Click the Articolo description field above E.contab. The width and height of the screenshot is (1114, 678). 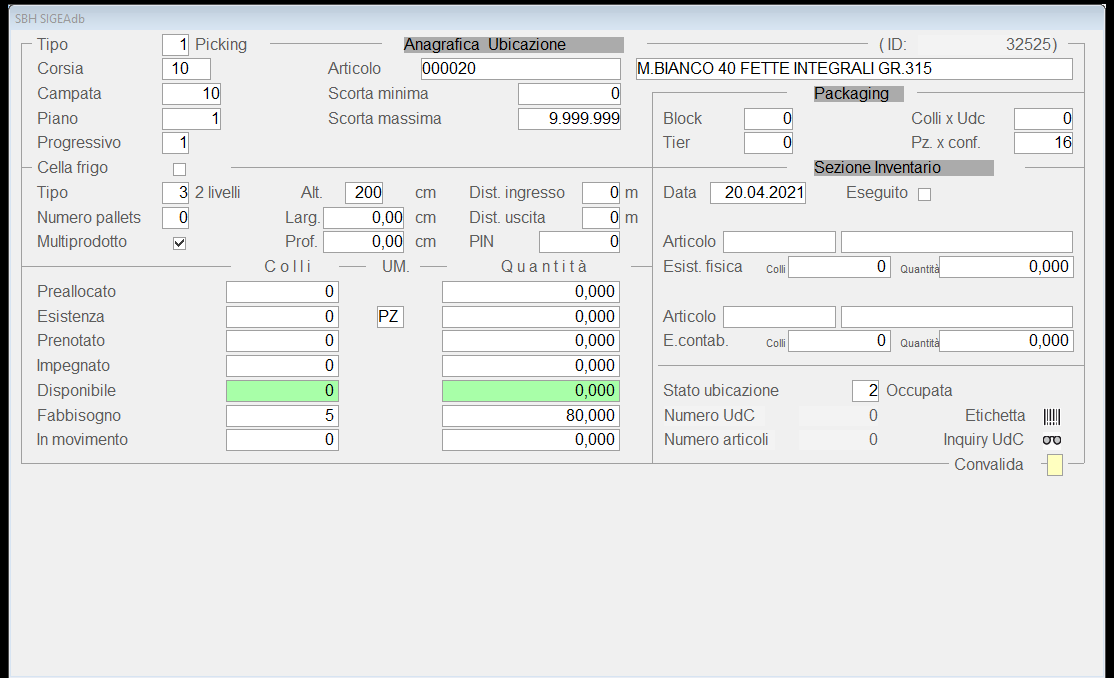pos(957,317)
